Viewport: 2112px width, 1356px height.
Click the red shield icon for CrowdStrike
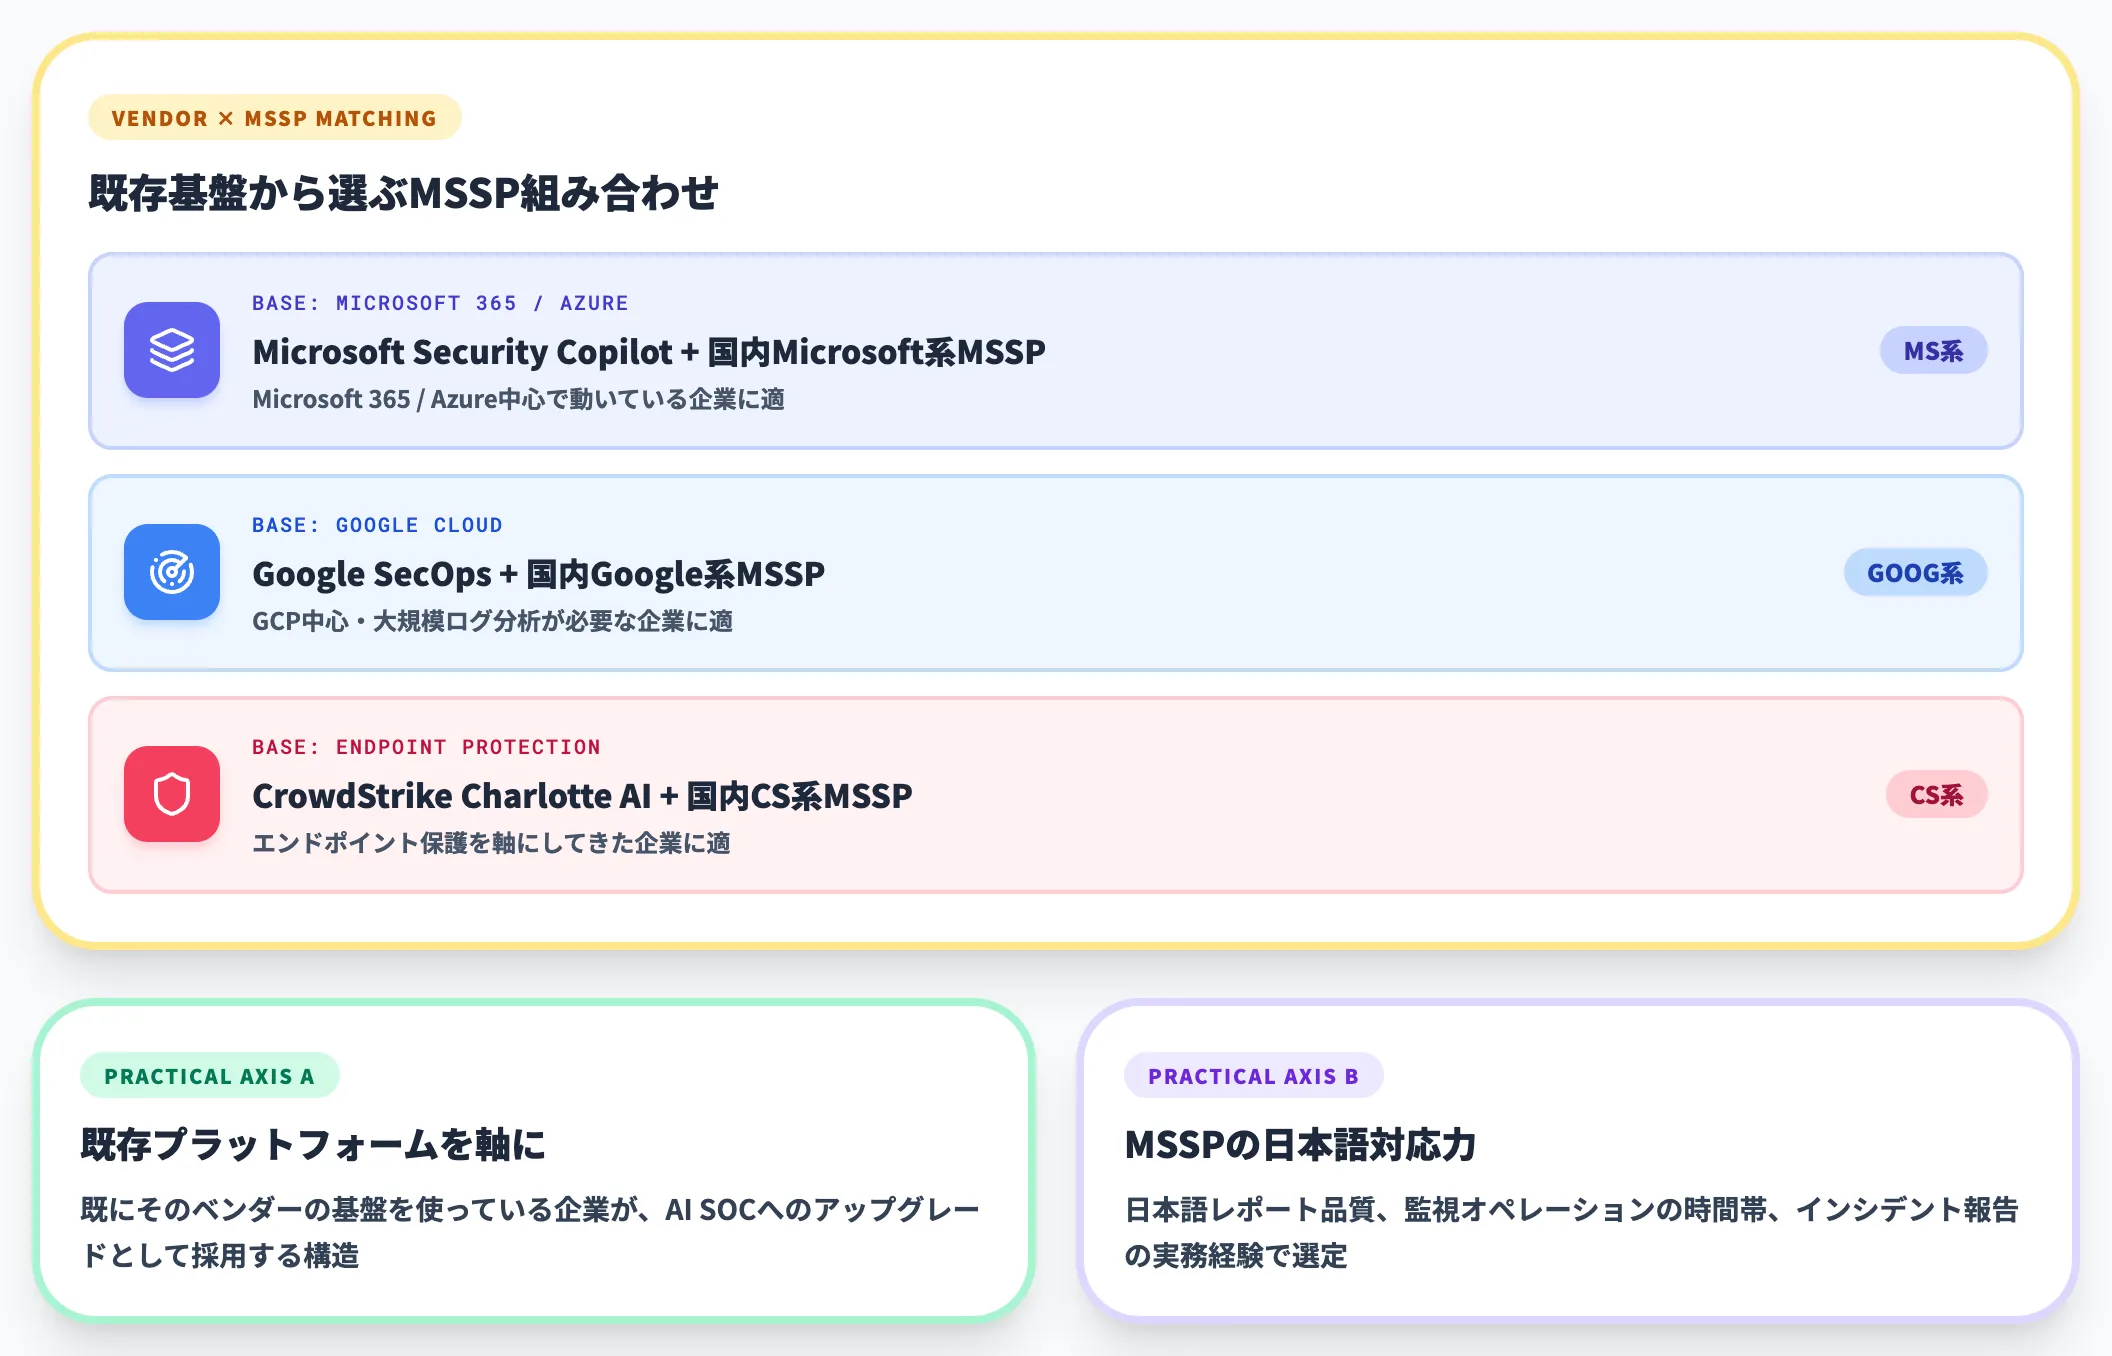pyautogui.click(x=172, y=794)
